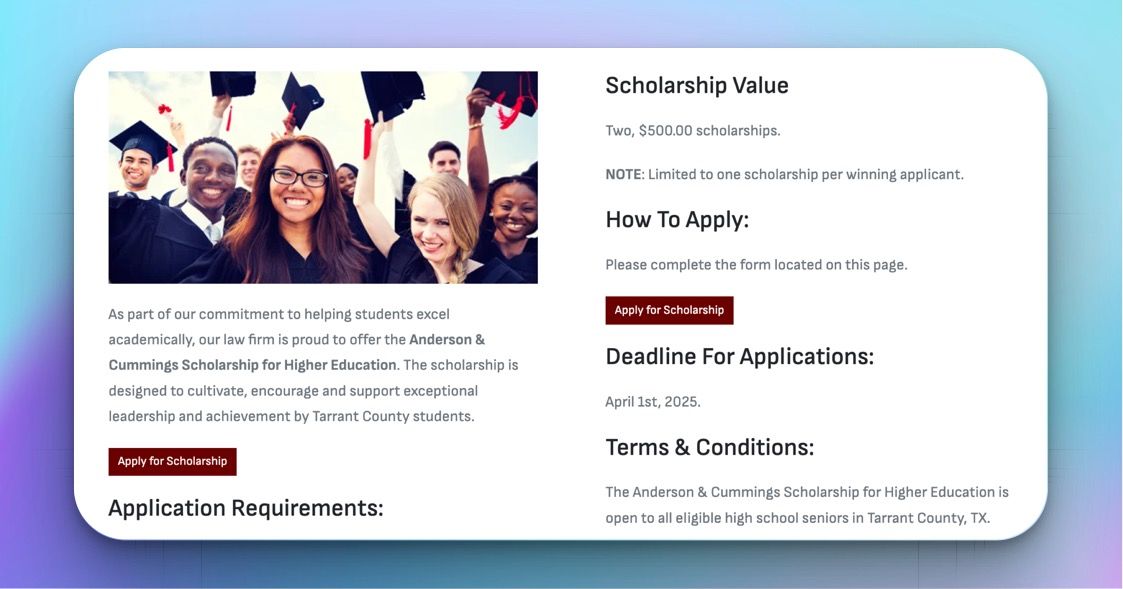Select the law firm commitment opening sentence
Viewport: 1123px width, 589px height.
279,313
